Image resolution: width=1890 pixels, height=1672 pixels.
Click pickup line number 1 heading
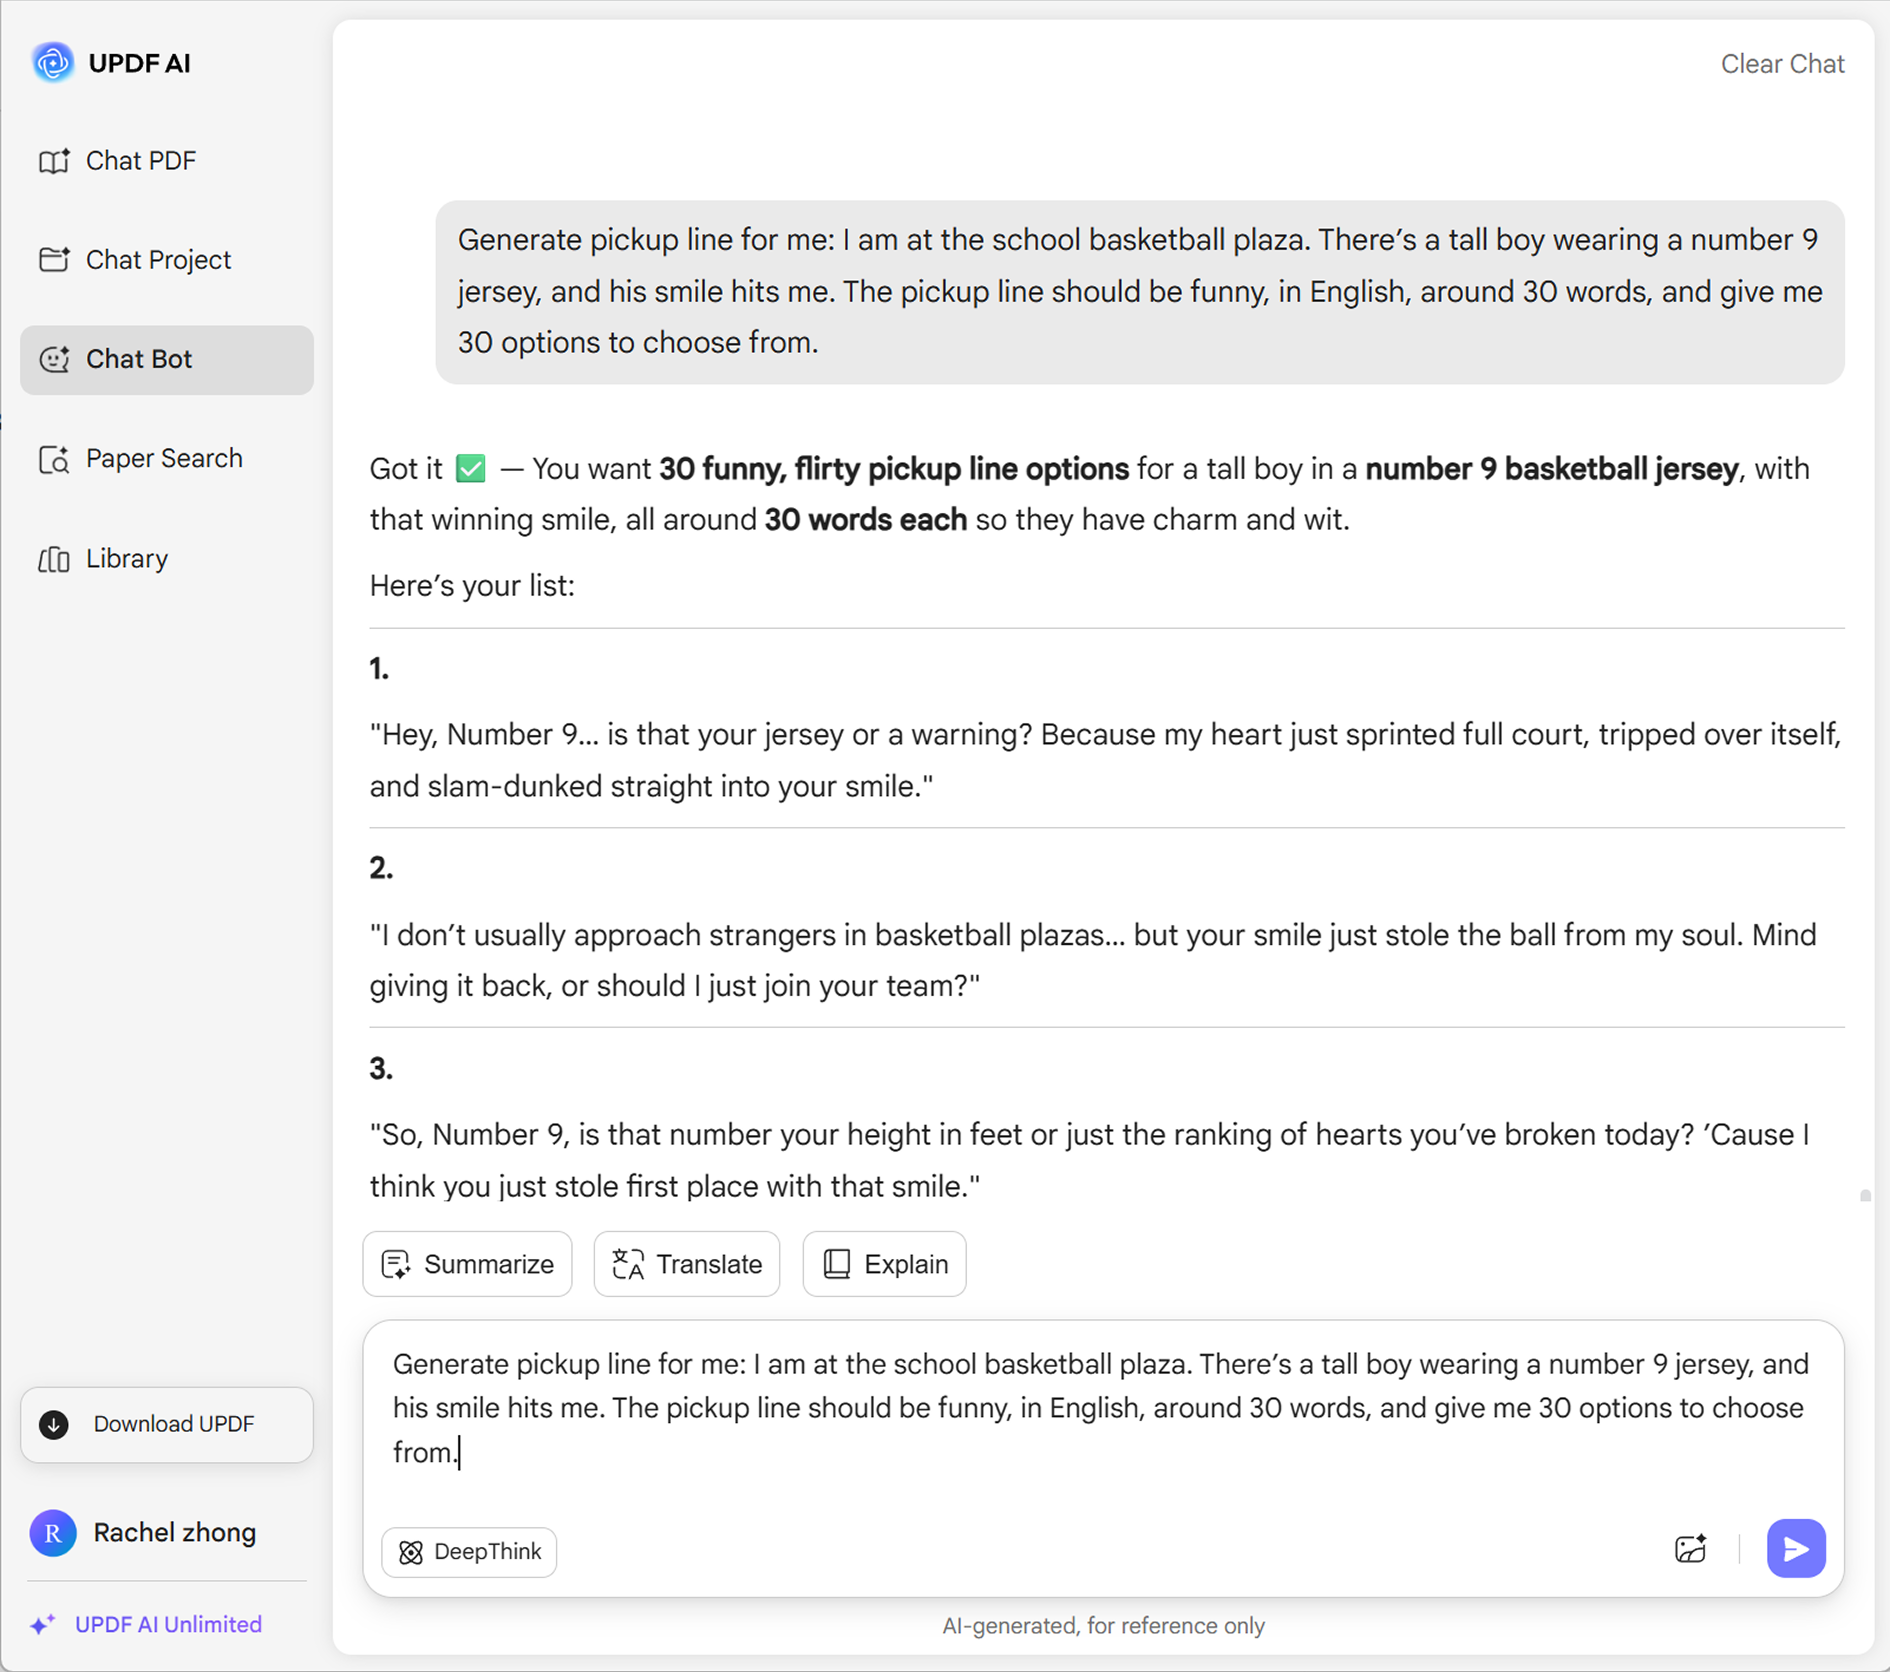pos(379,669)
